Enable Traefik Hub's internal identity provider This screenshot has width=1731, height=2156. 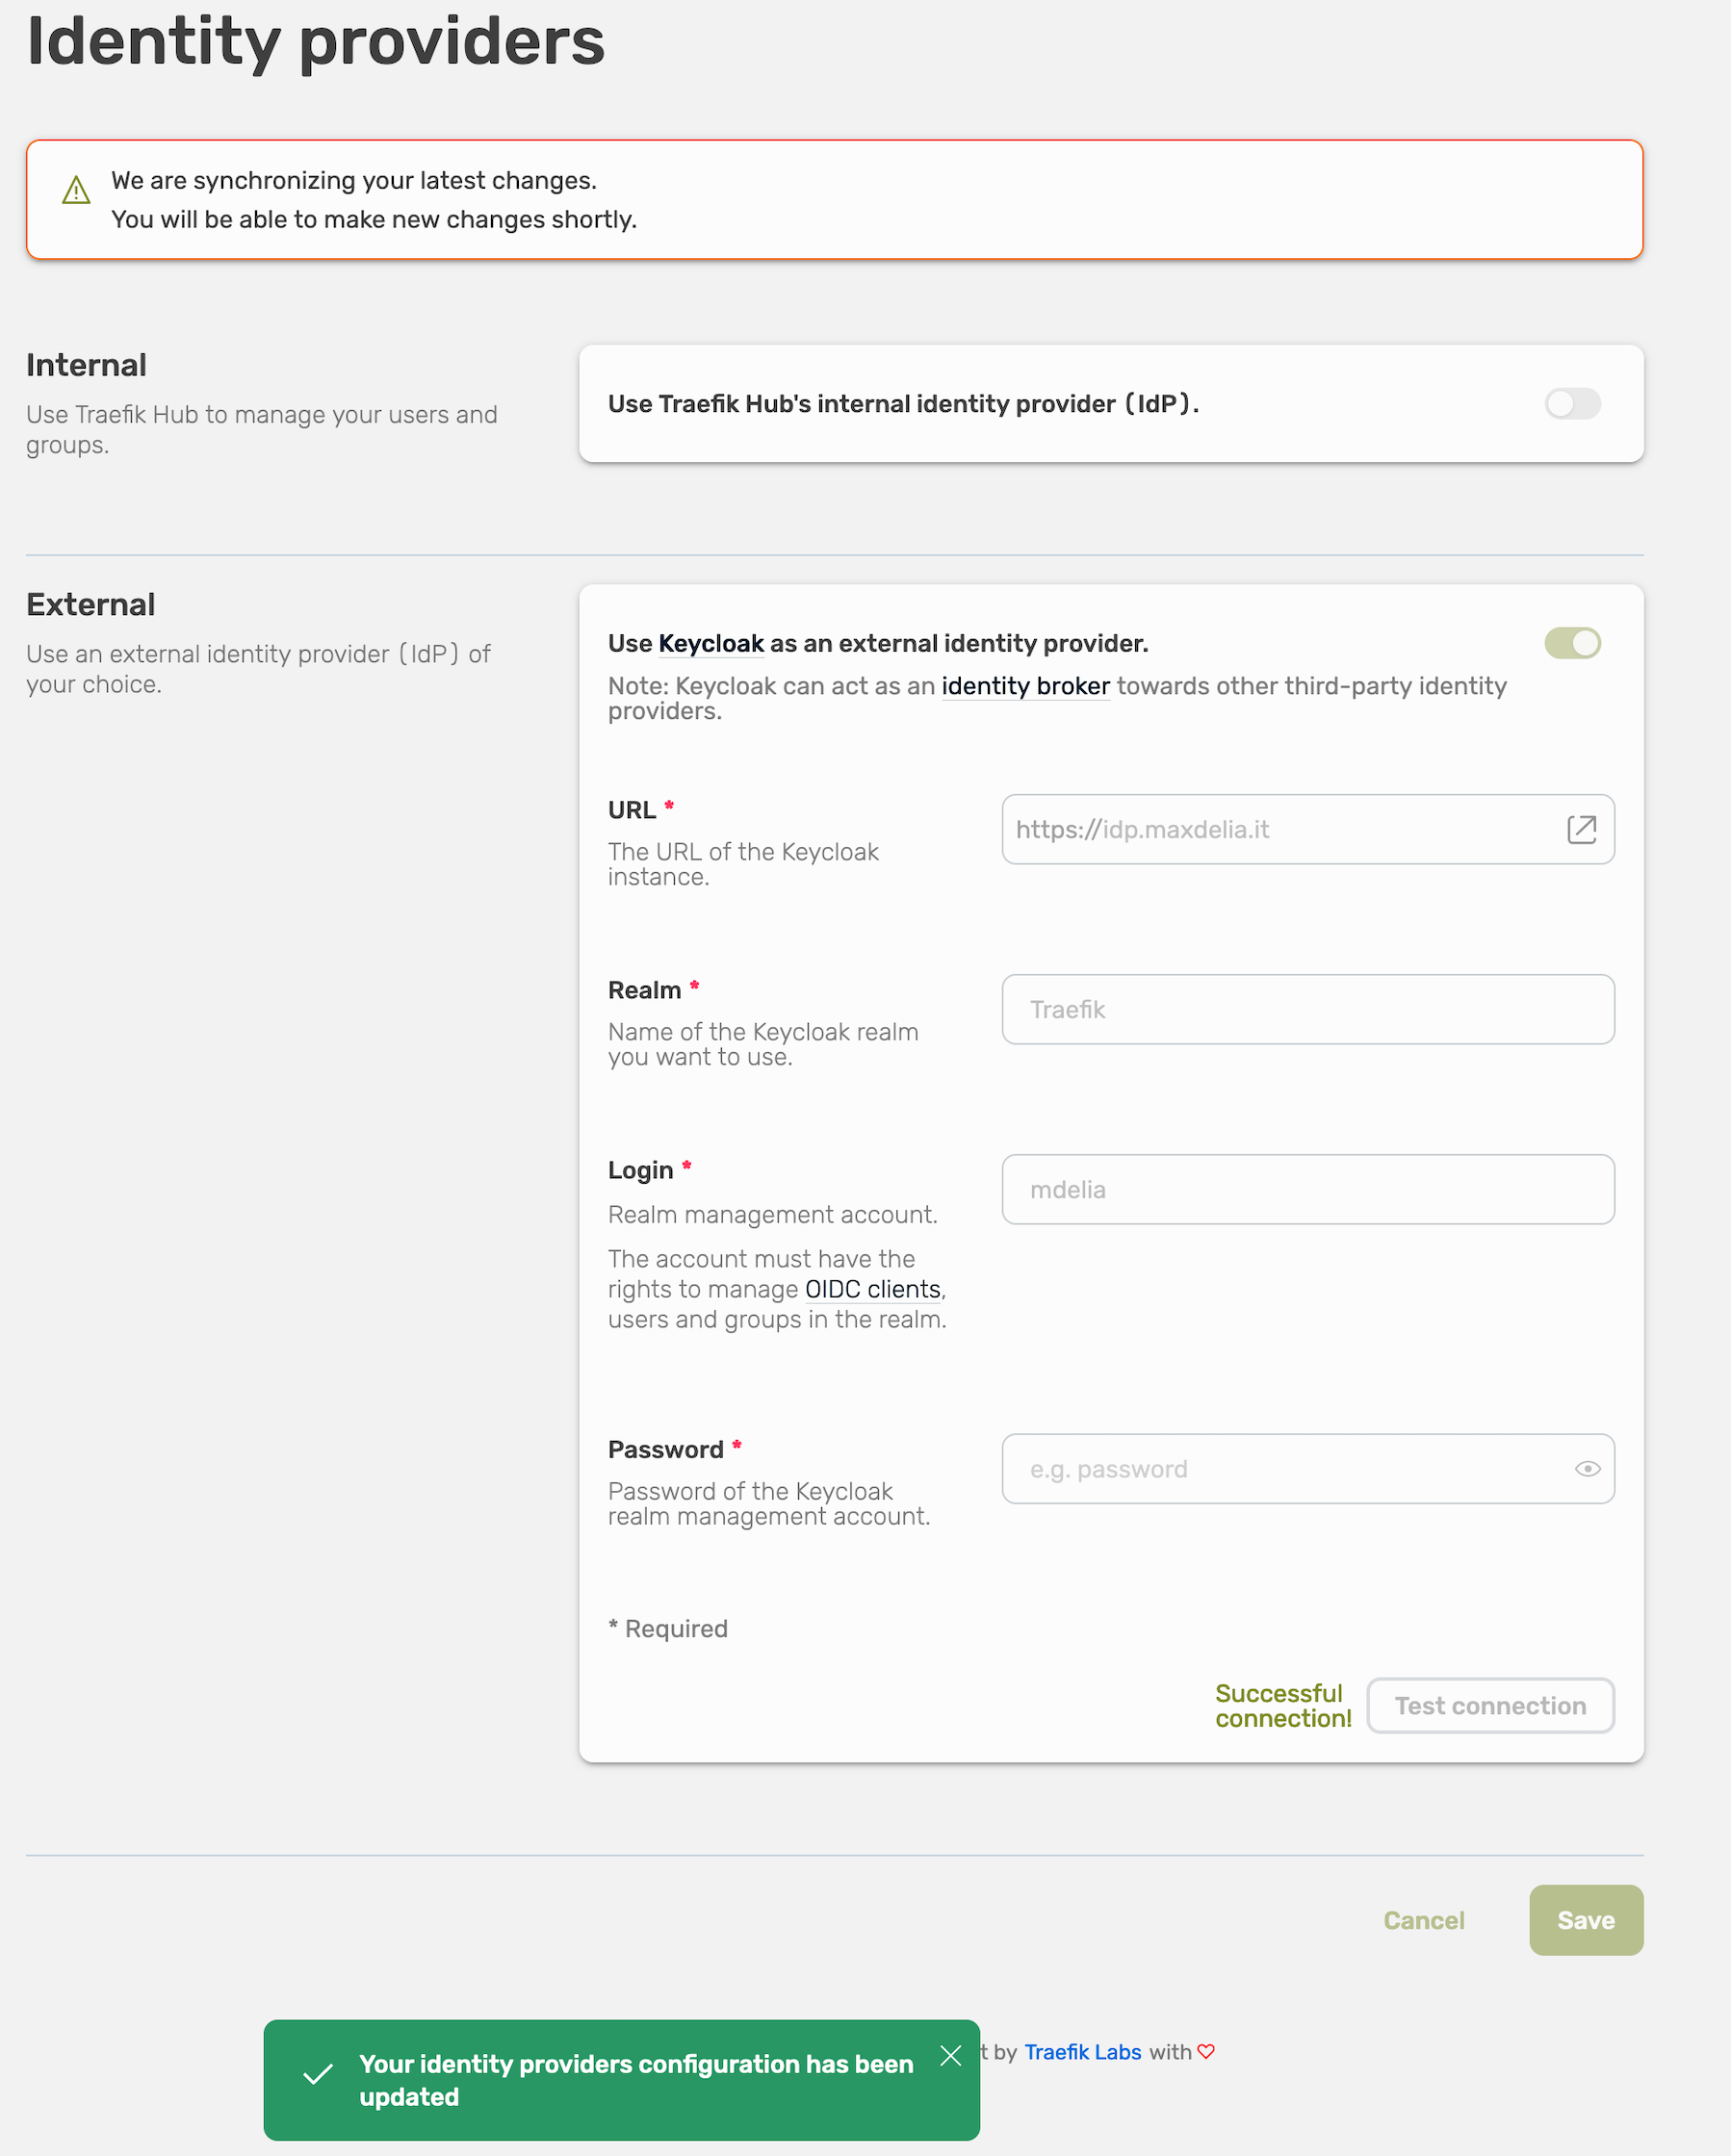[x=1571, y=404]
